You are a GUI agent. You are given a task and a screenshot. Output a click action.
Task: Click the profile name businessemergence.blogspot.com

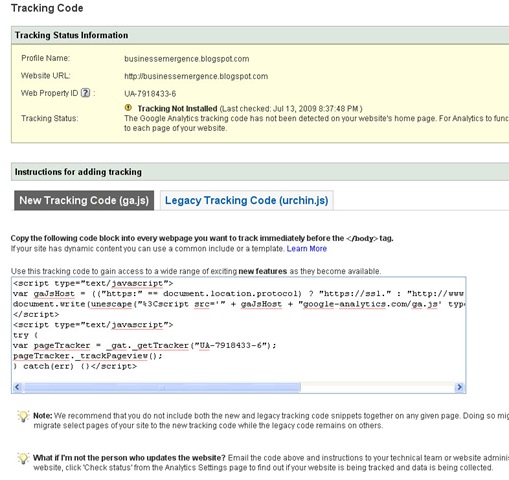(187, 59)
